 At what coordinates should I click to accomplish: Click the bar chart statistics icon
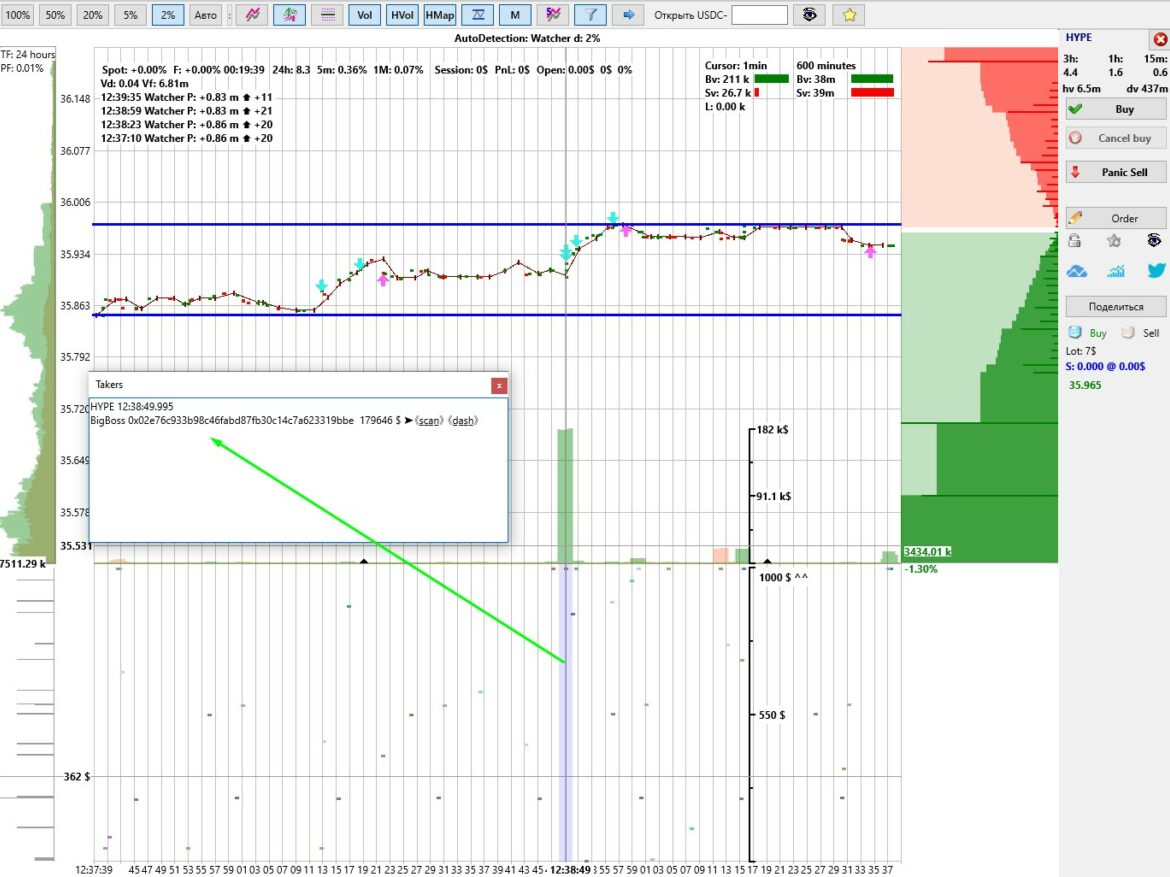[x=1116, y=271]
